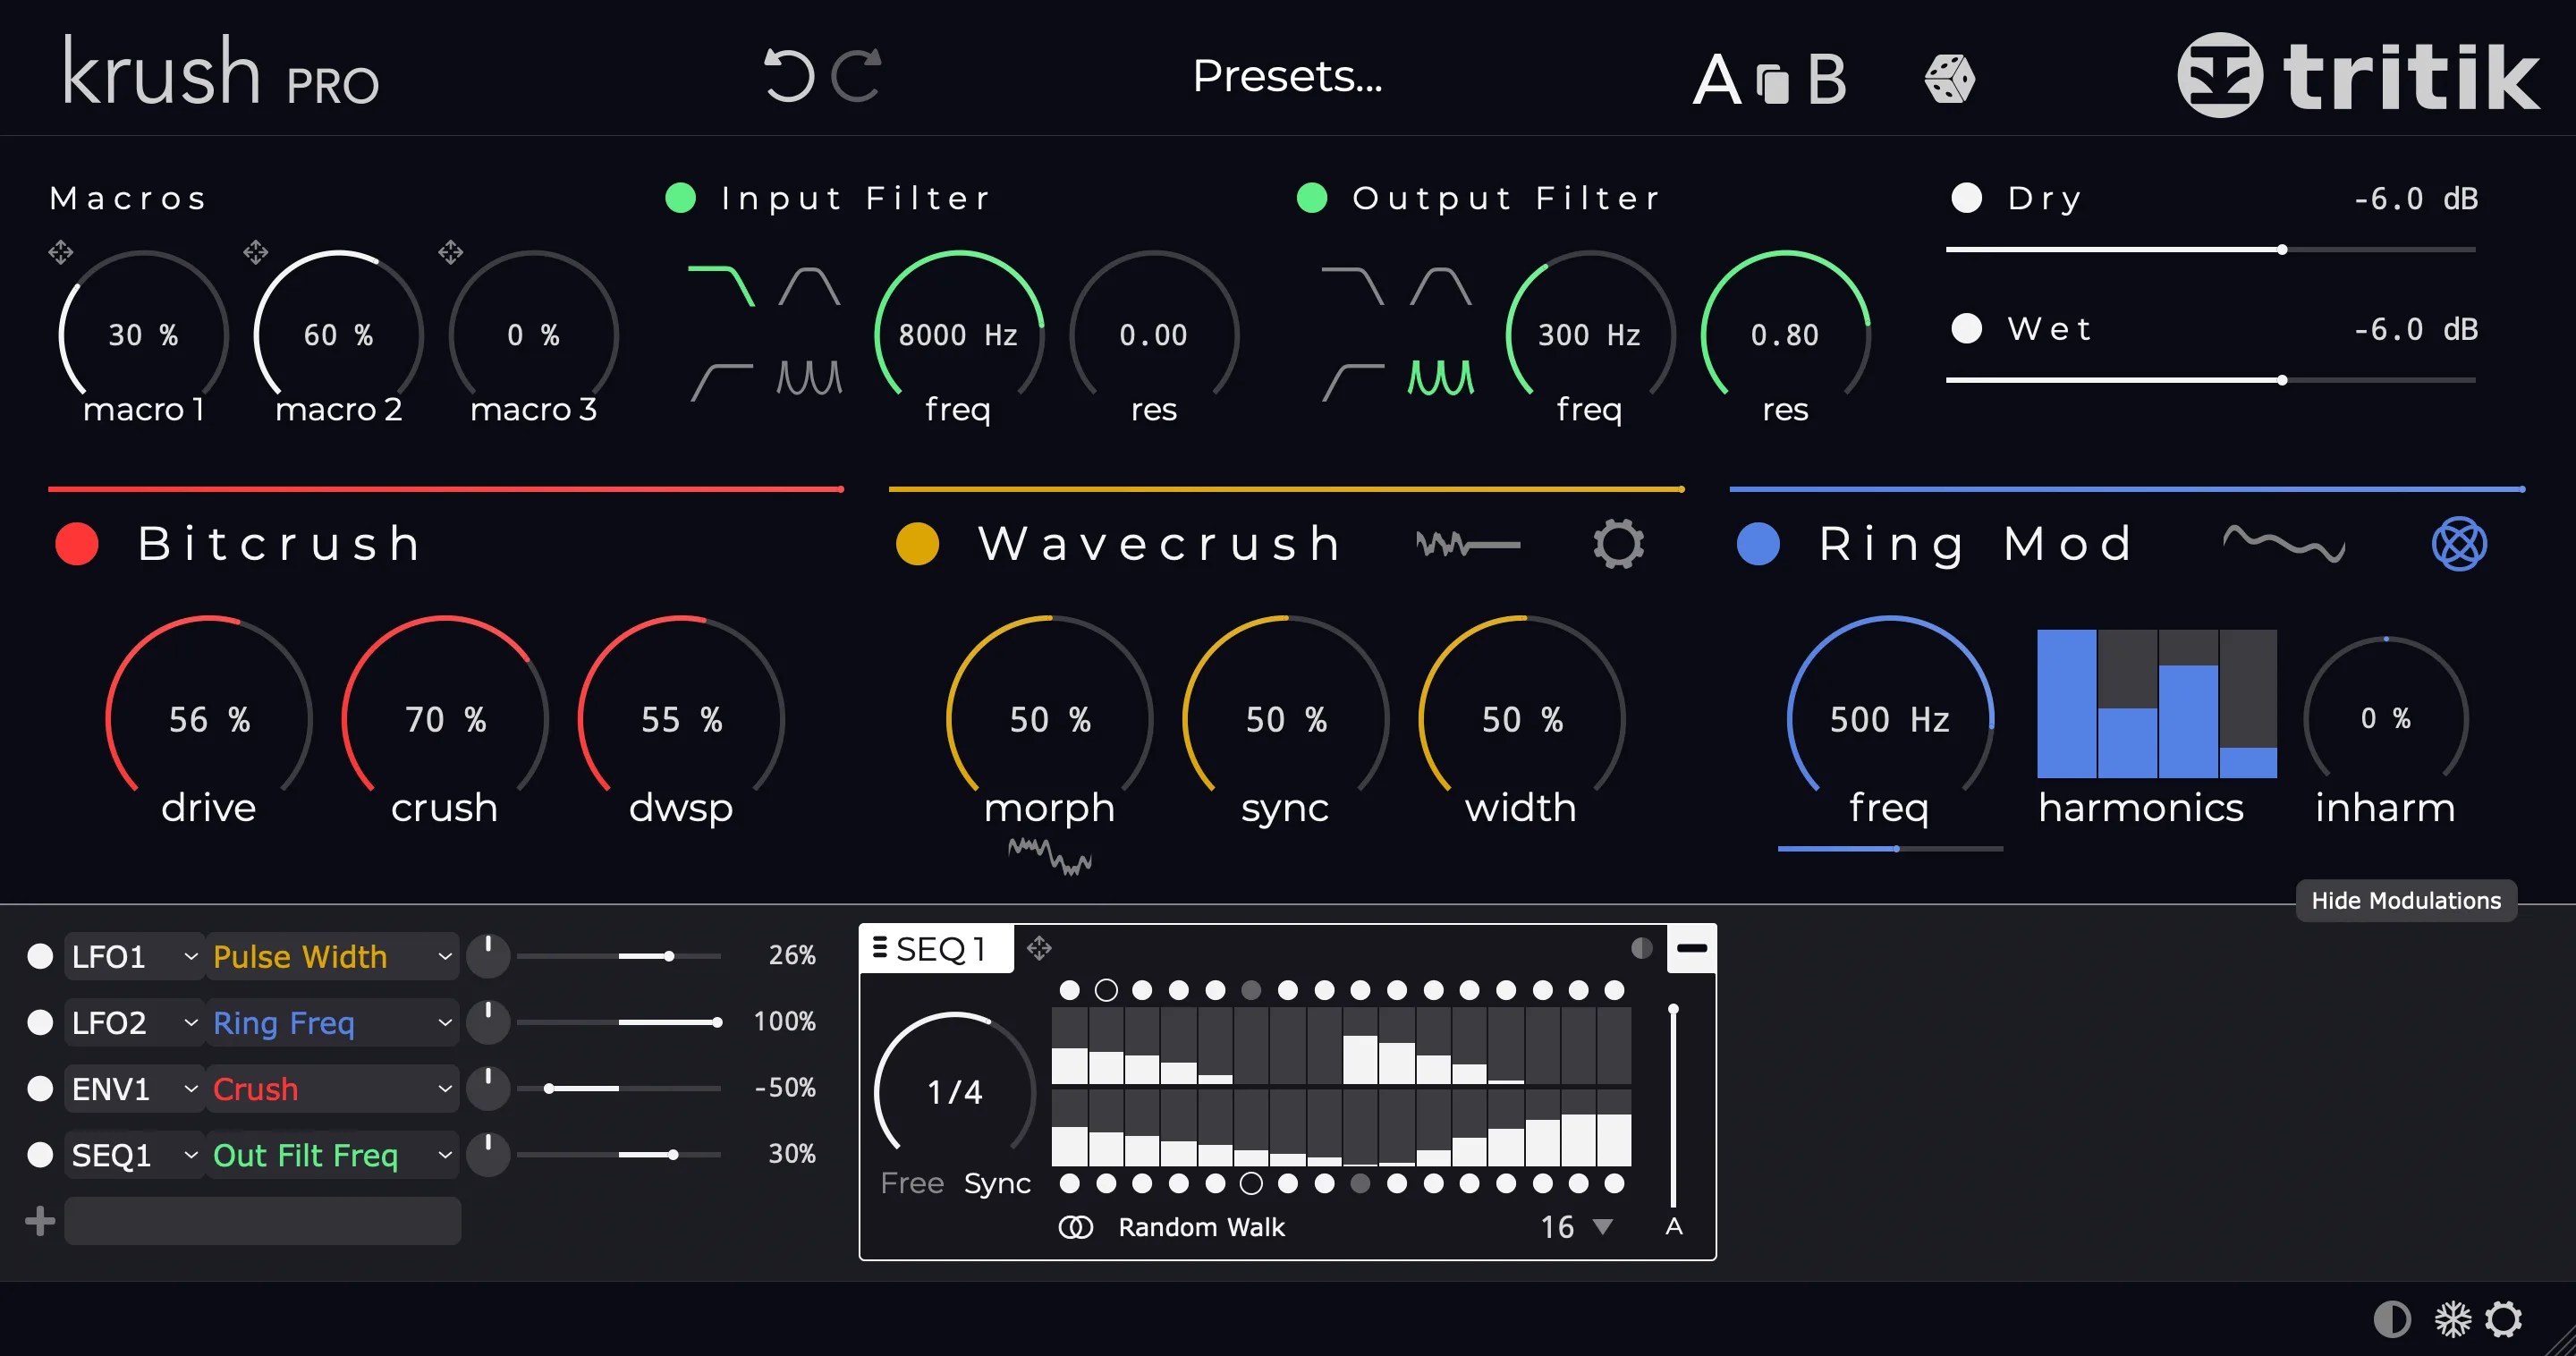Select the SEQ 1 tab
2576x1356 pixels.
click(x=936, y=948)
